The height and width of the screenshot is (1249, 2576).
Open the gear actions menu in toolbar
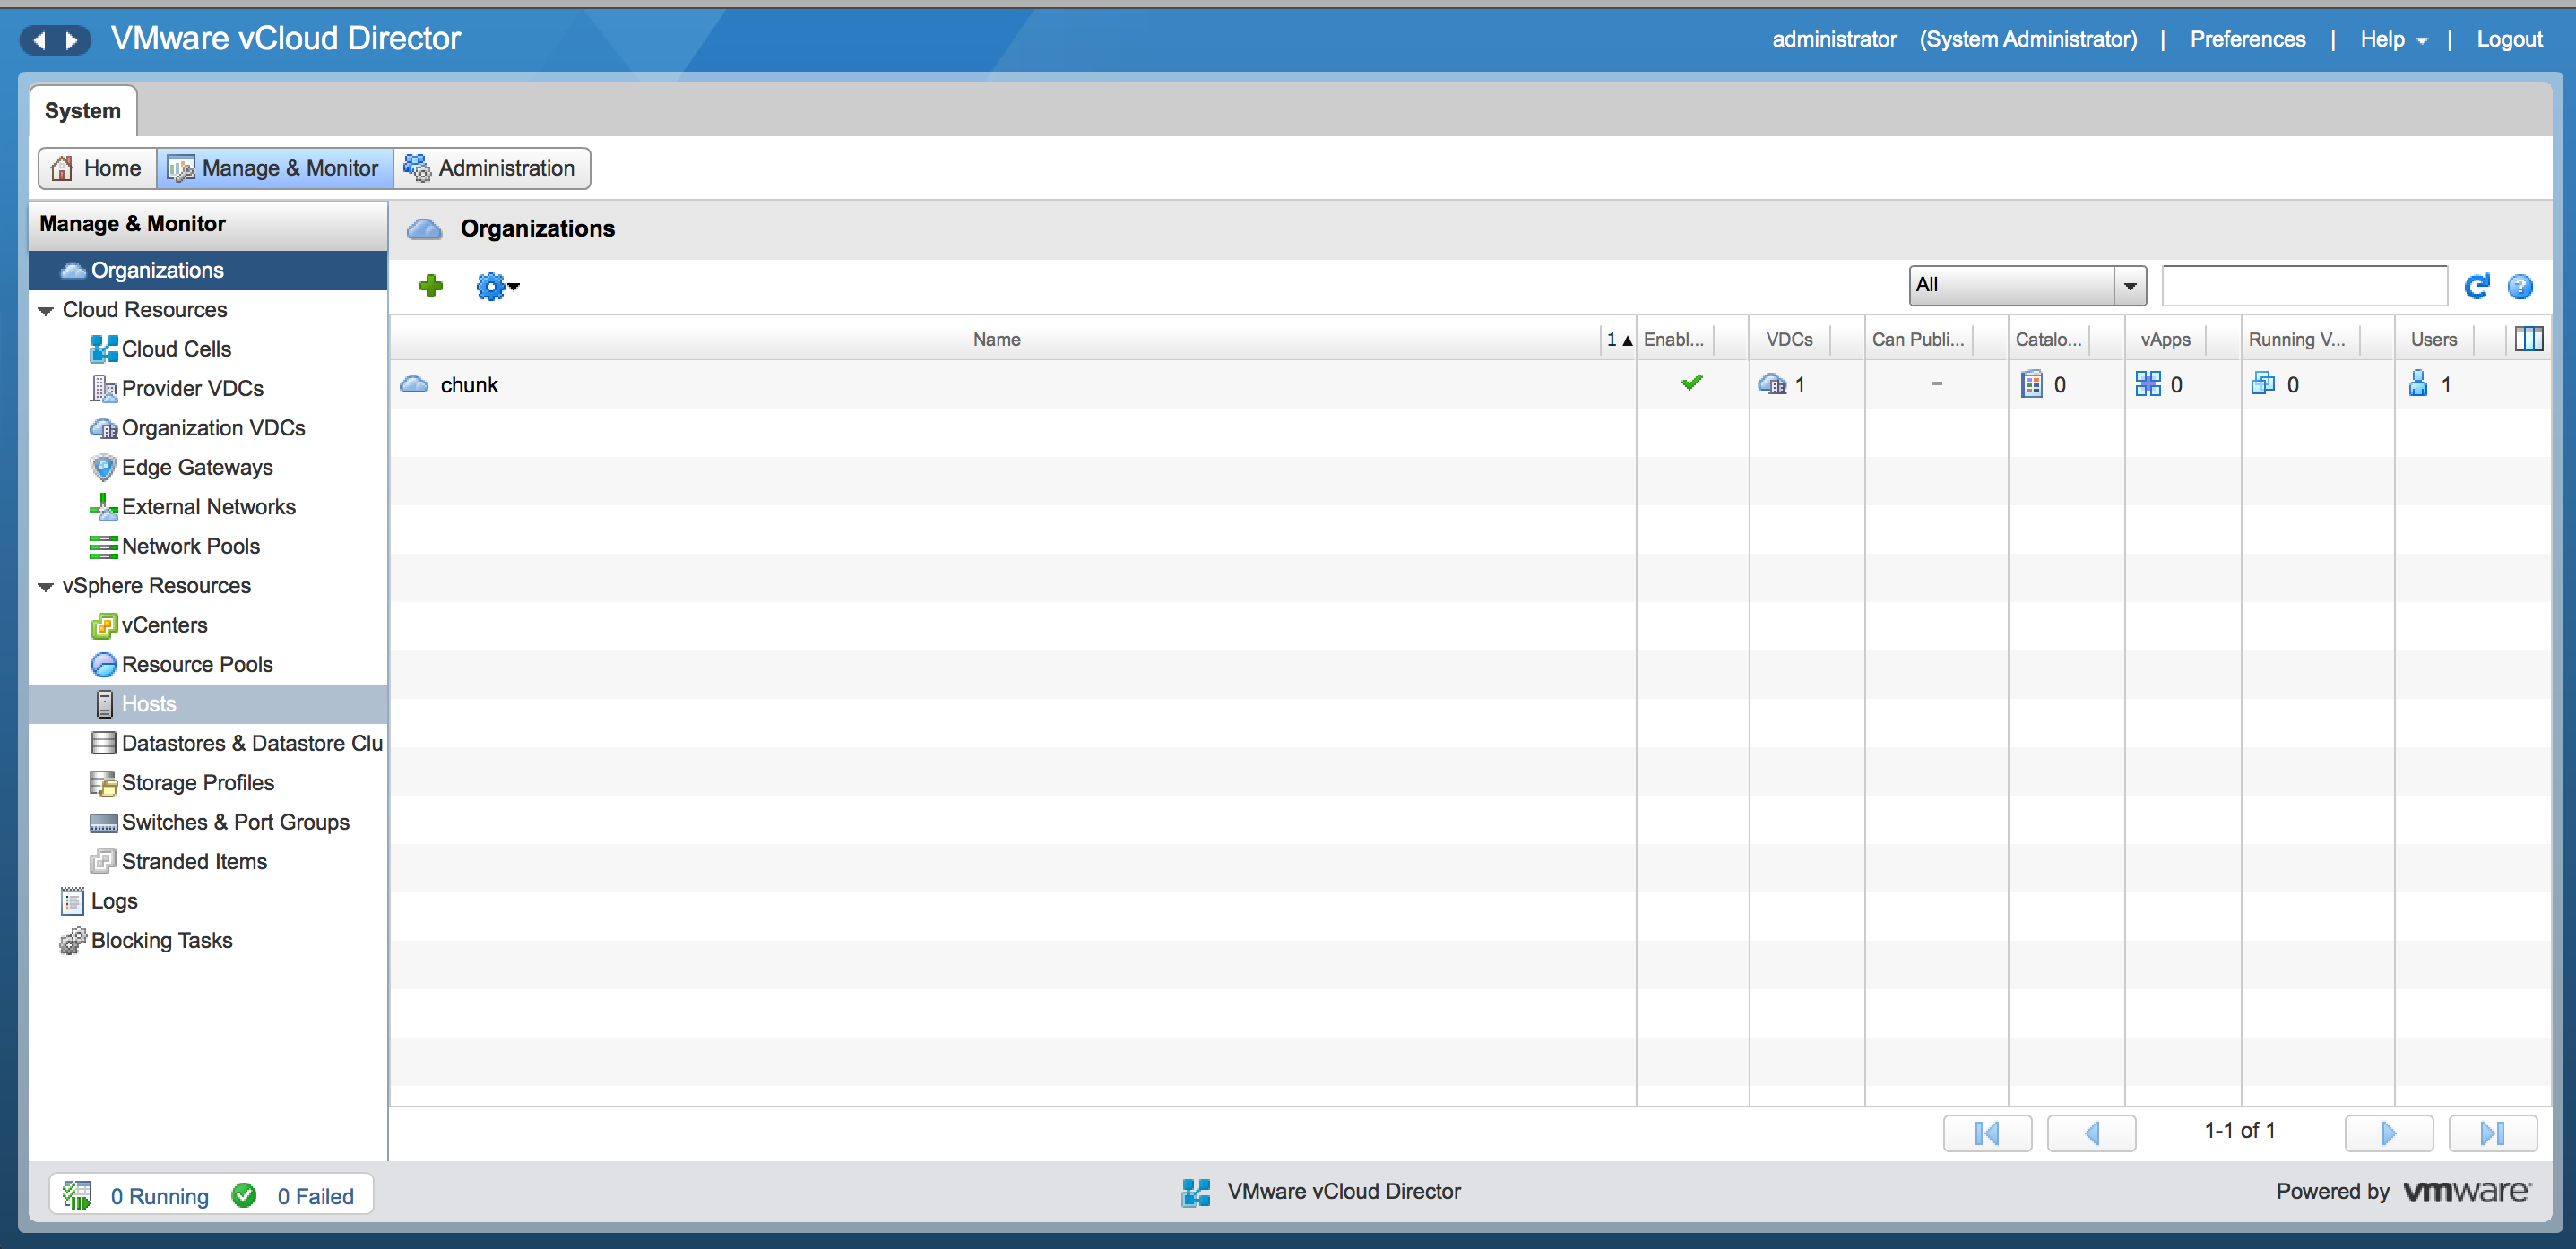(497, 286)
